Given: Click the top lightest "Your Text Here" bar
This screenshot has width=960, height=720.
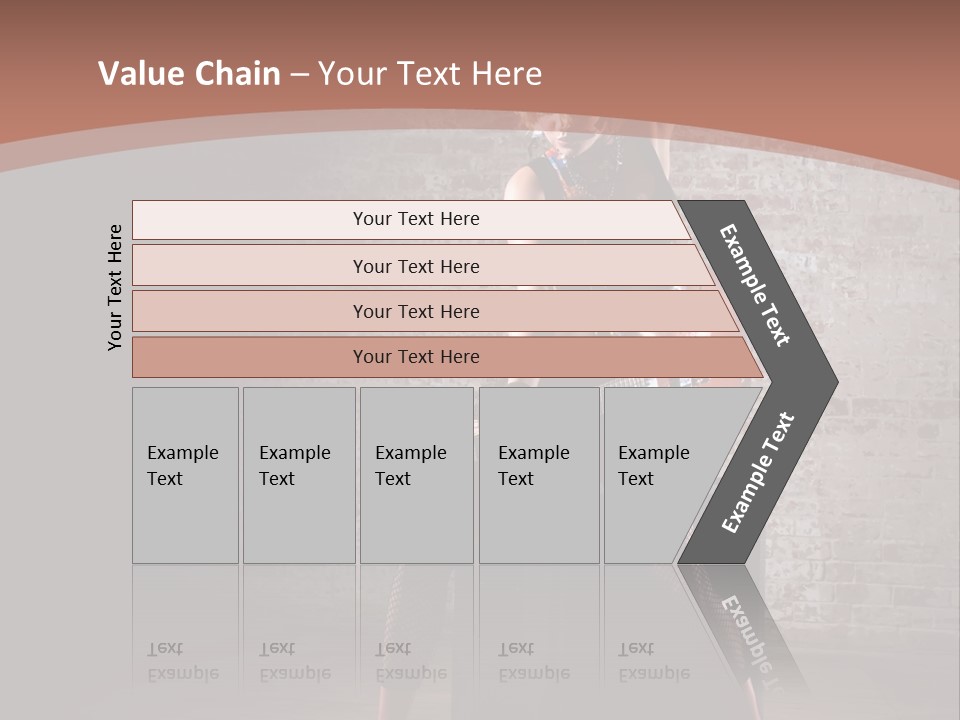Looking at the screenshot, I should (416, 219).
